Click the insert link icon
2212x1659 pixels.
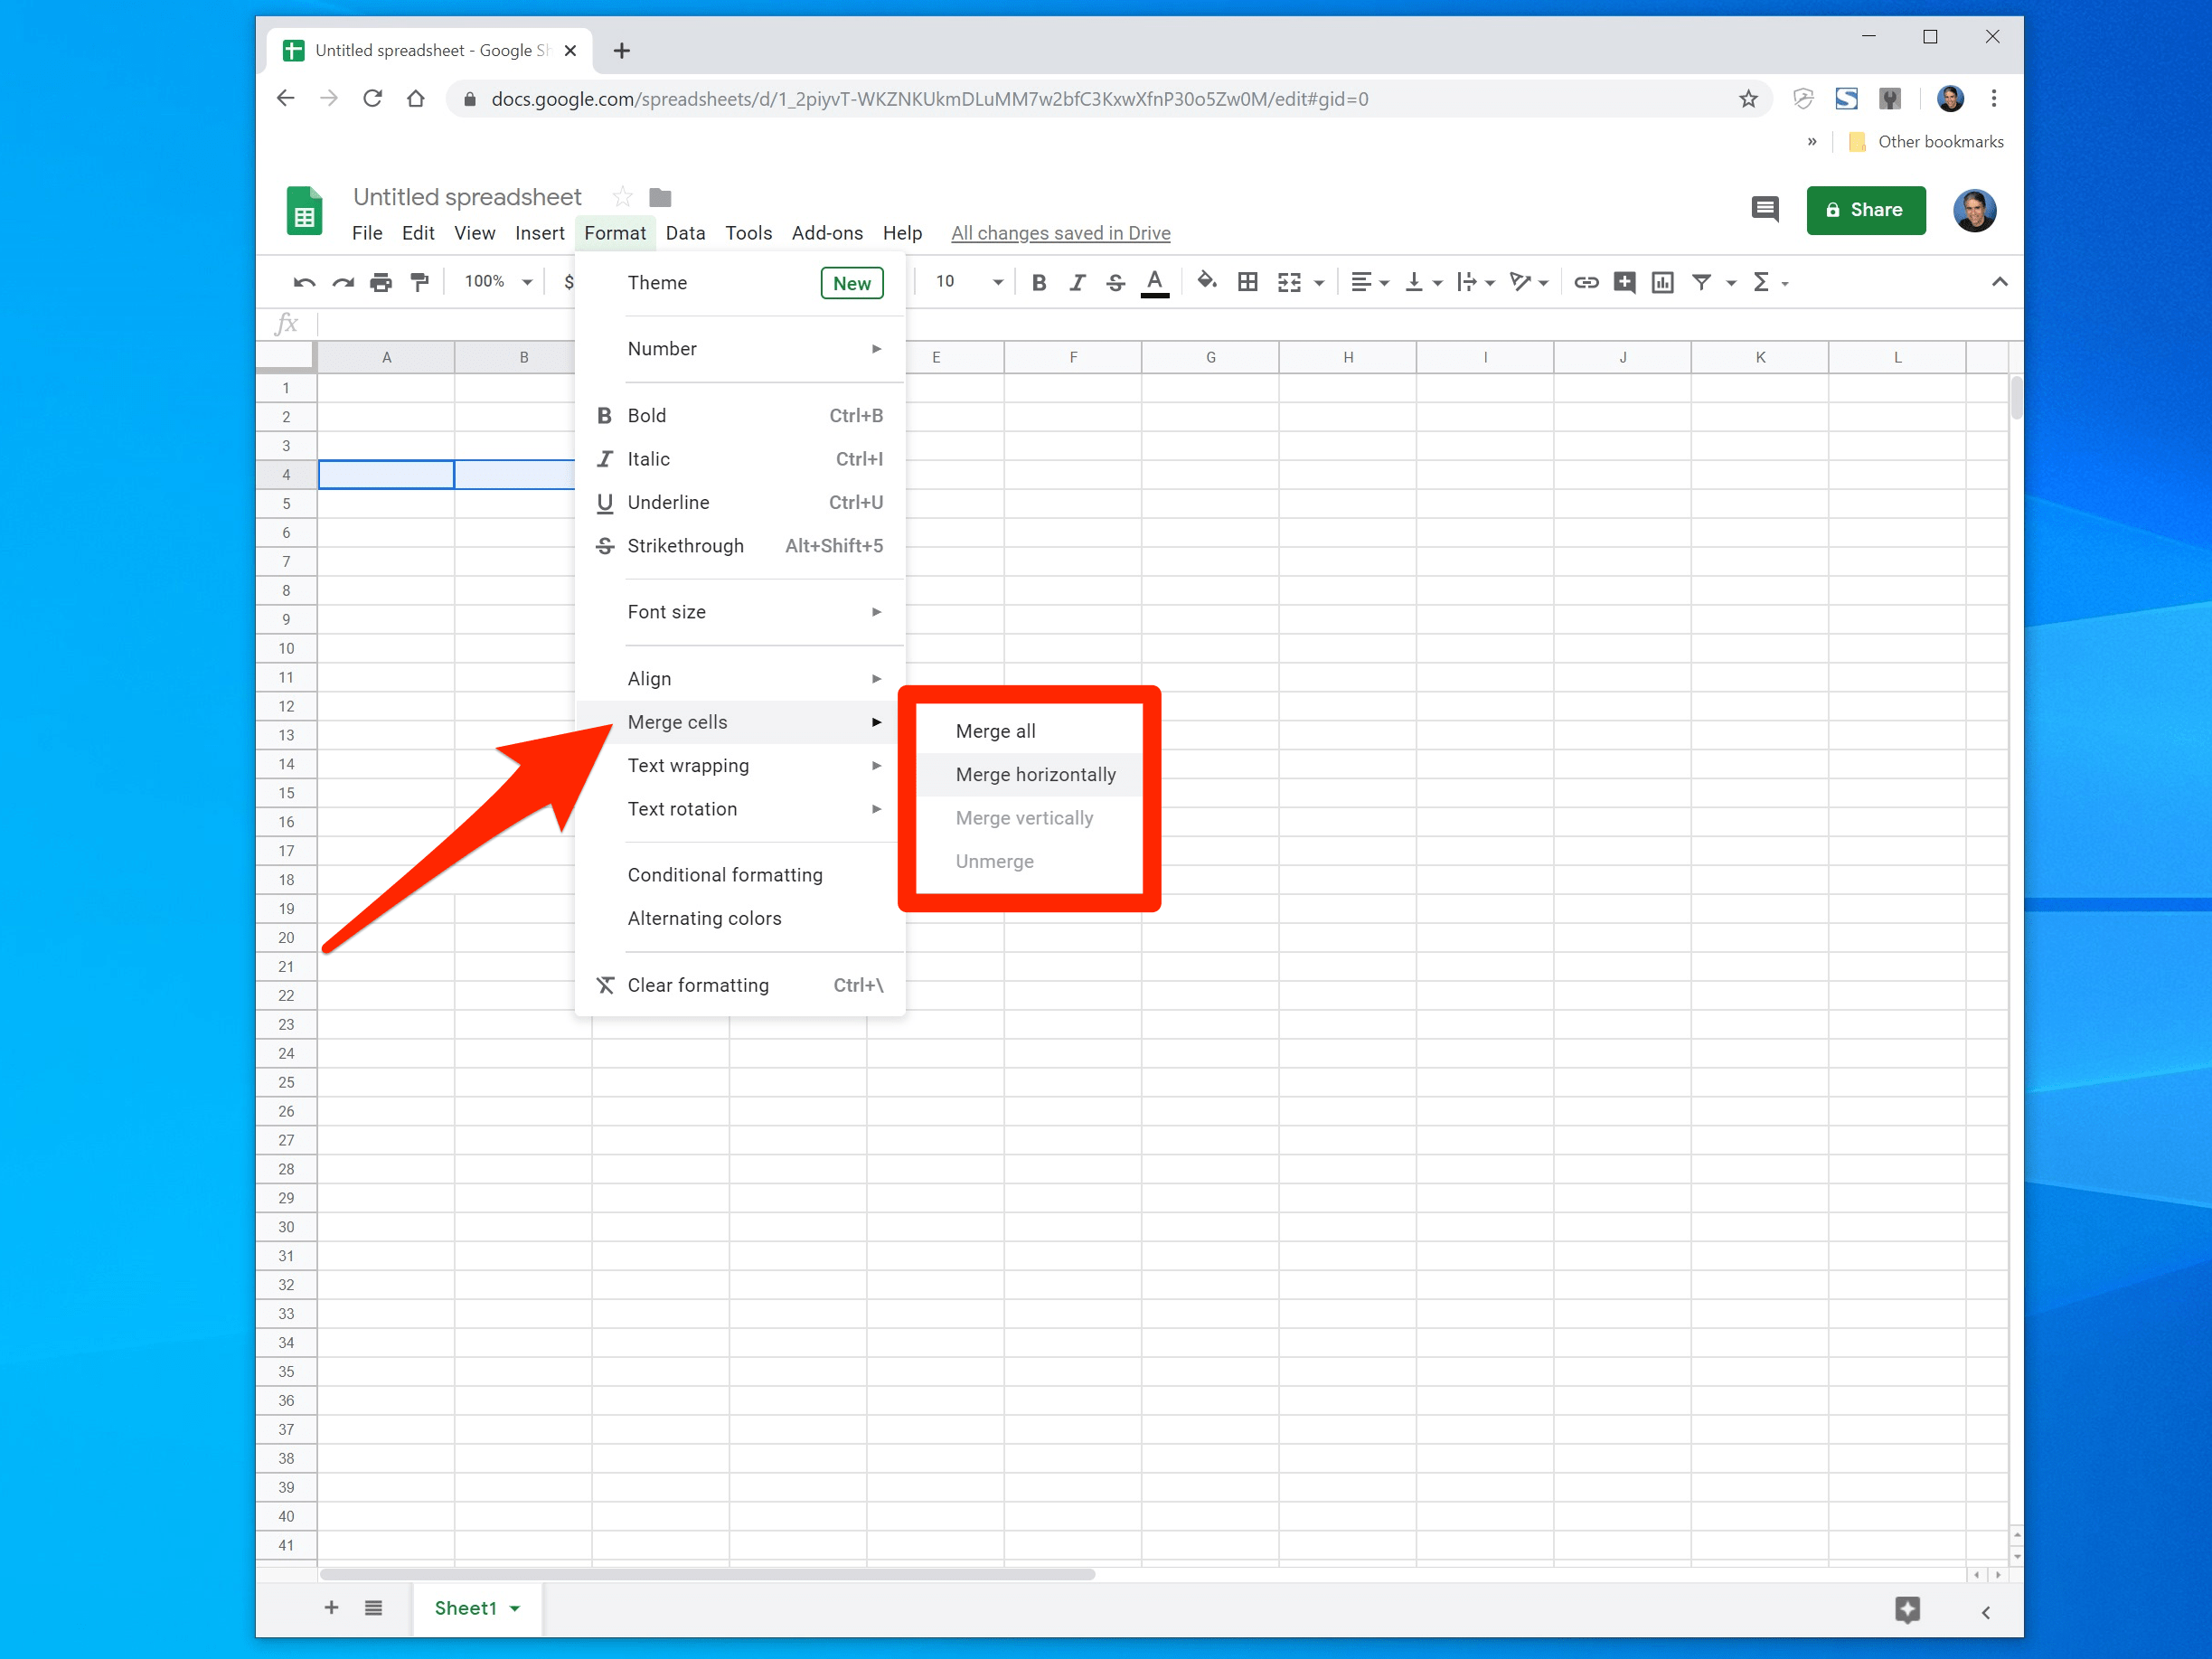1586,282
